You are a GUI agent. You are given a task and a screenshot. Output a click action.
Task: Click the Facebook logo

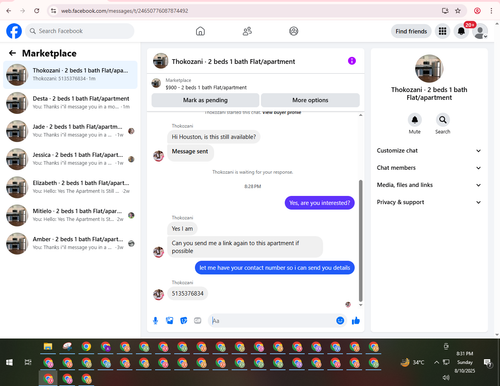click(14, 31)
